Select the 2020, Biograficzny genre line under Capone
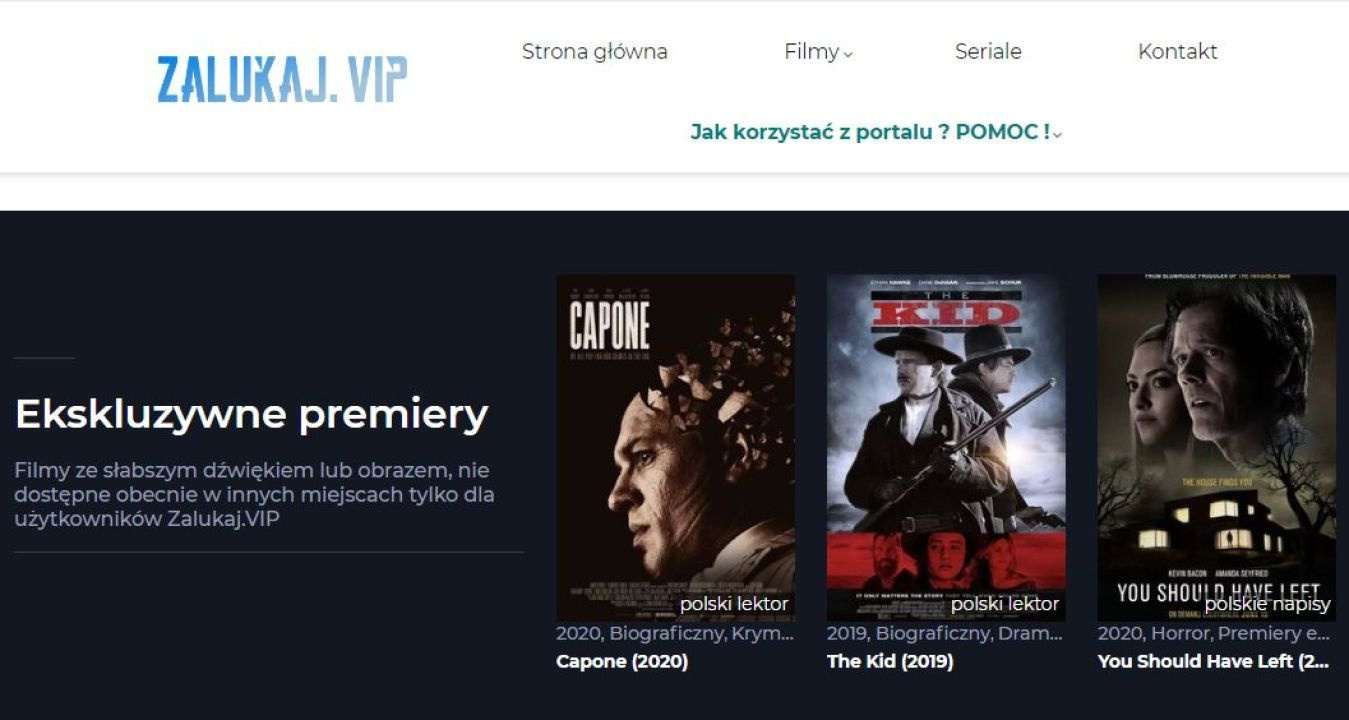This screenshot has height=720, width=1349. (675, 634)
